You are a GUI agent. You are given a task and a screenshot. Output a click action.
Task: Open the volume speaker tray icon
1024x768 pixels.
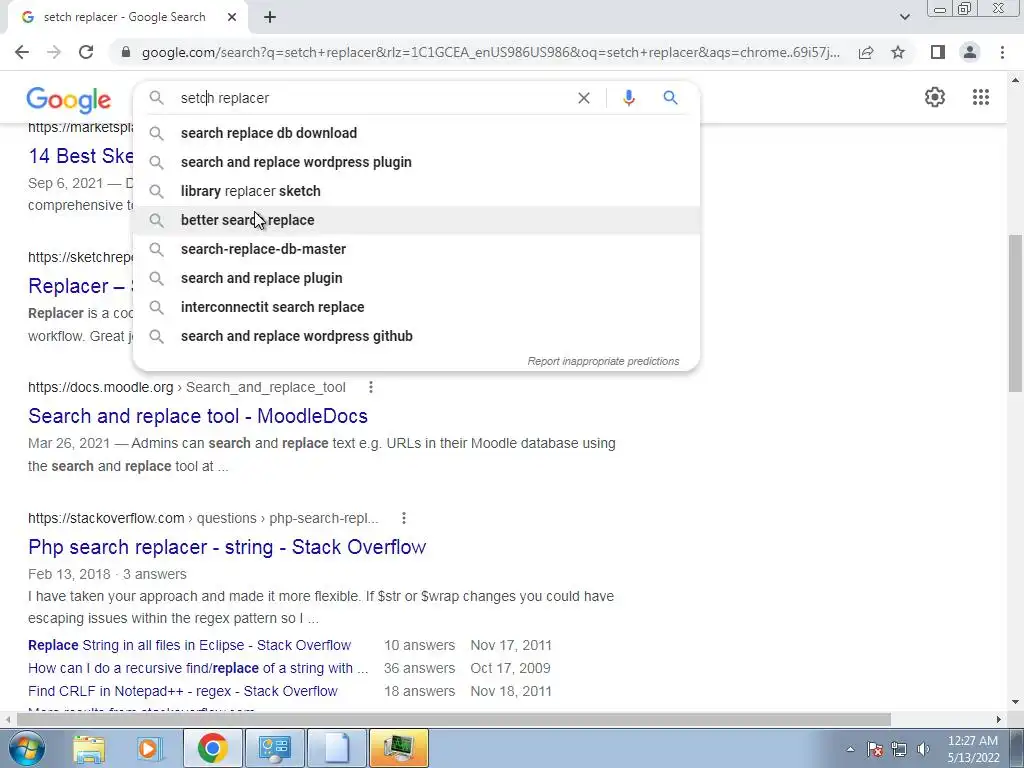923,749
